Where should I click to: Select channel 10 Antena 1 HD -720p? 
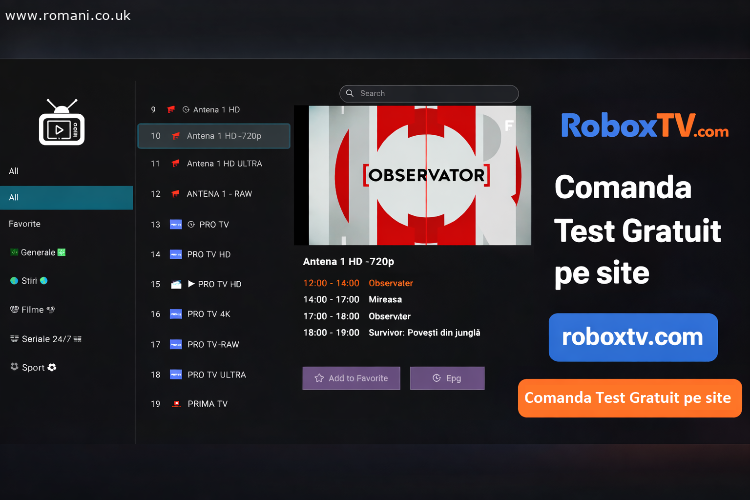[x=213, y=136]
